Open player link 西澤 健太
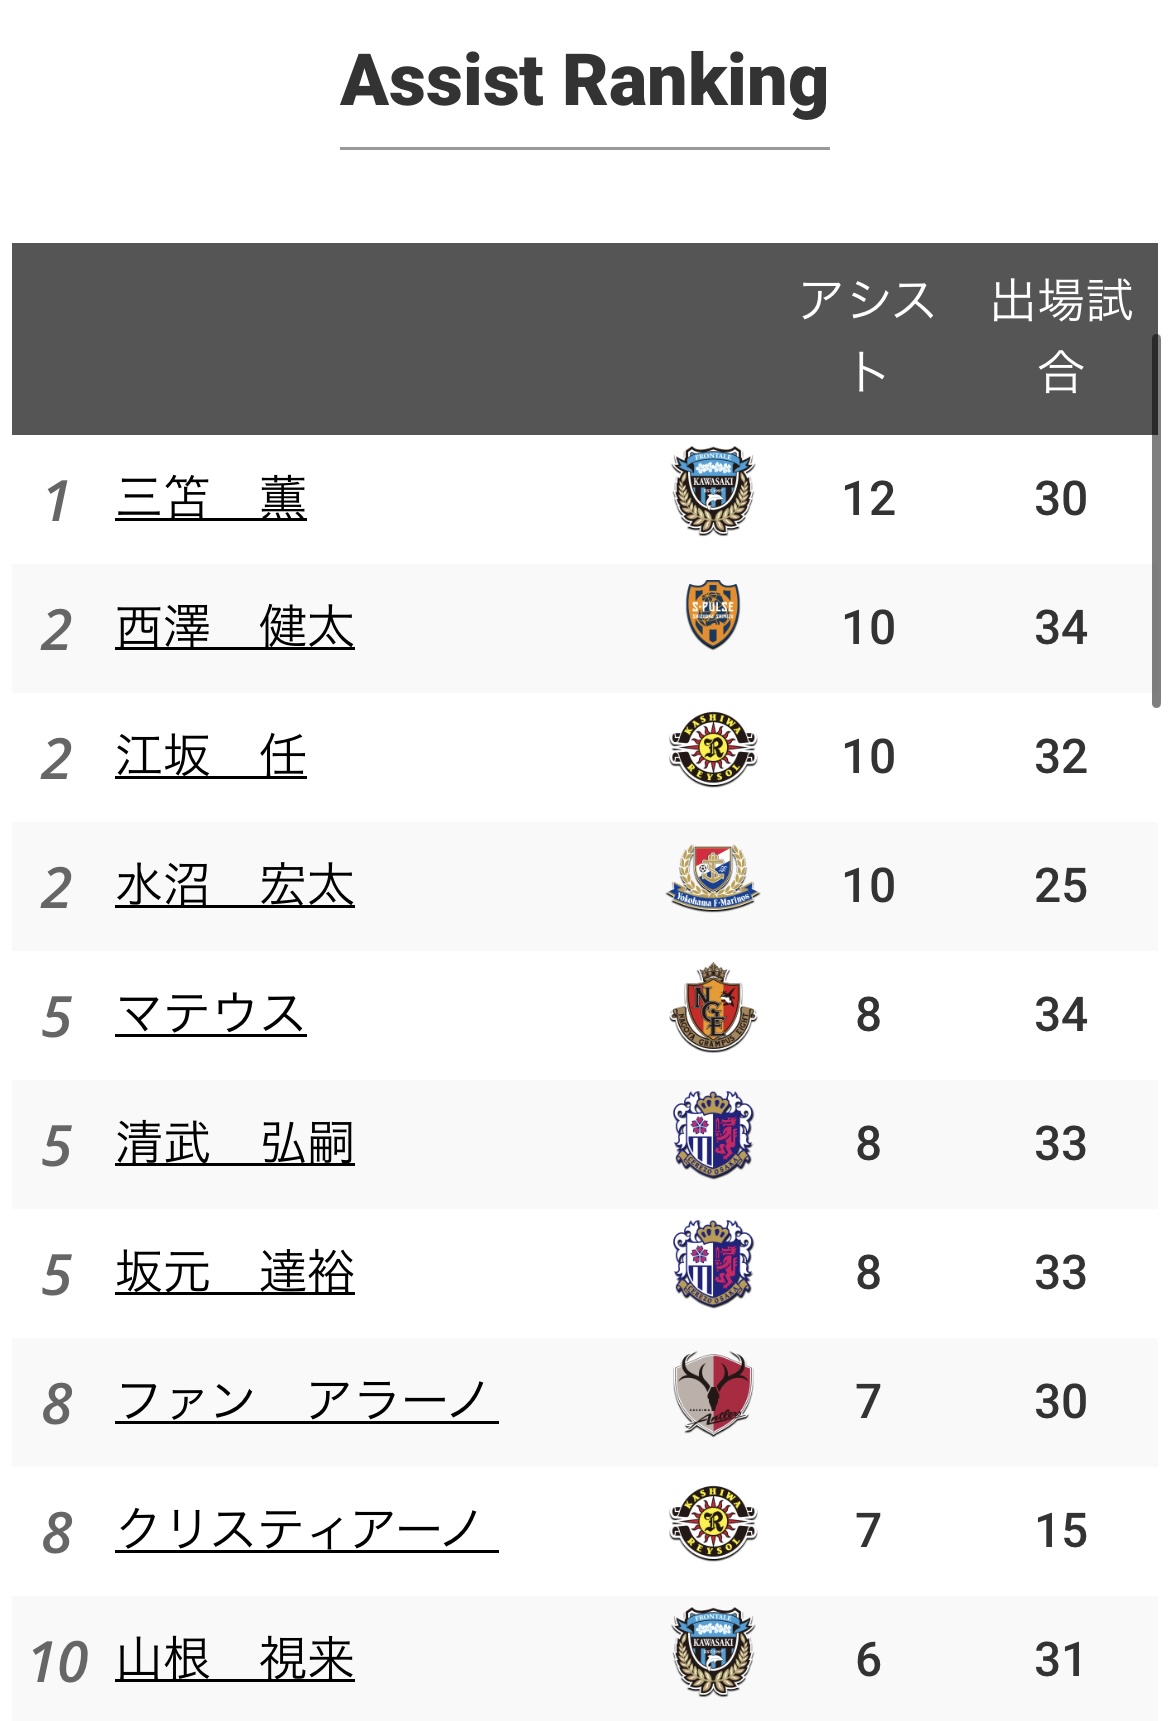This screenshot has width=1170, height=1721. [234, 627]
